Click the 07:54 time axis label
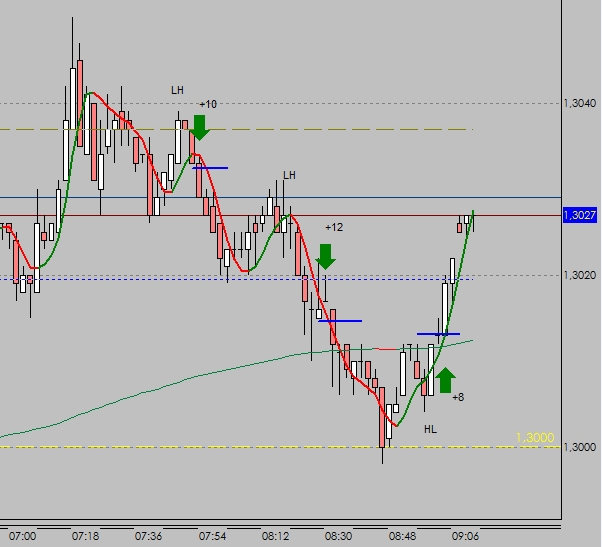Image resolution: width=602 pixels, height=547 pixels. pyautogui.click(x=212, y=536)
